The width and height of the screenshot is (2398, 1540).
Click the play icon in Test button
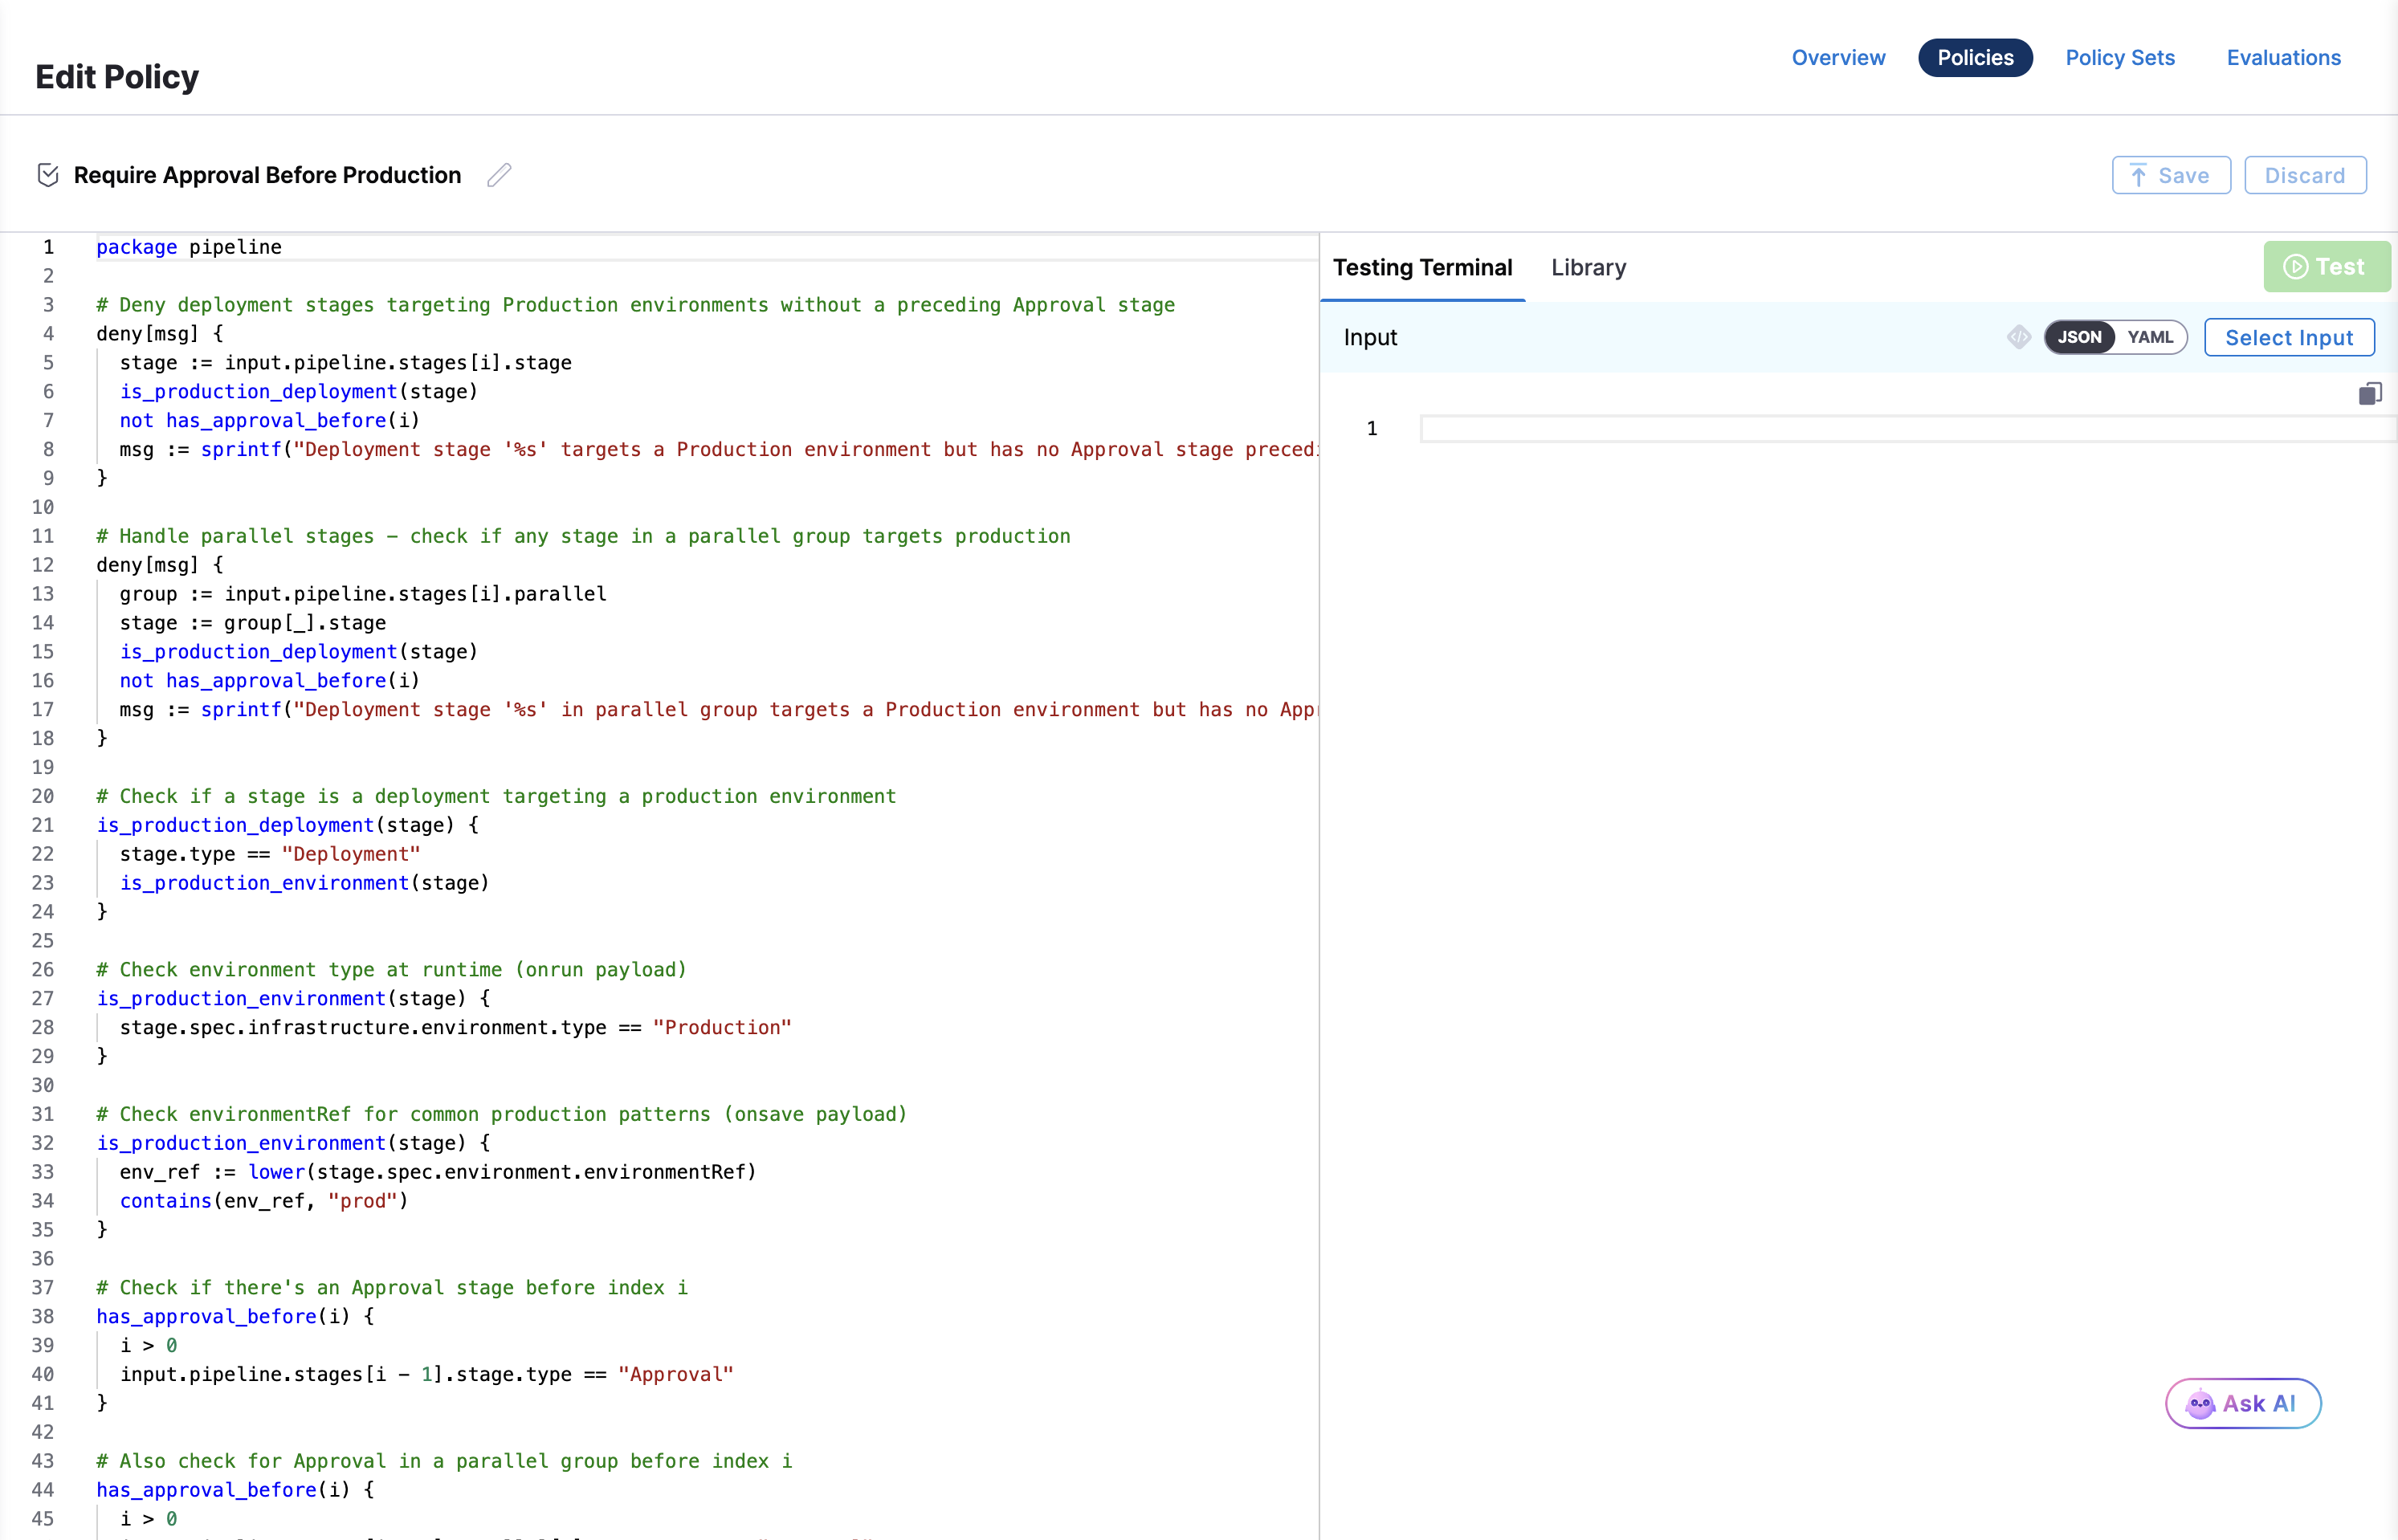pyautogui.click(x=2295, y=267)
